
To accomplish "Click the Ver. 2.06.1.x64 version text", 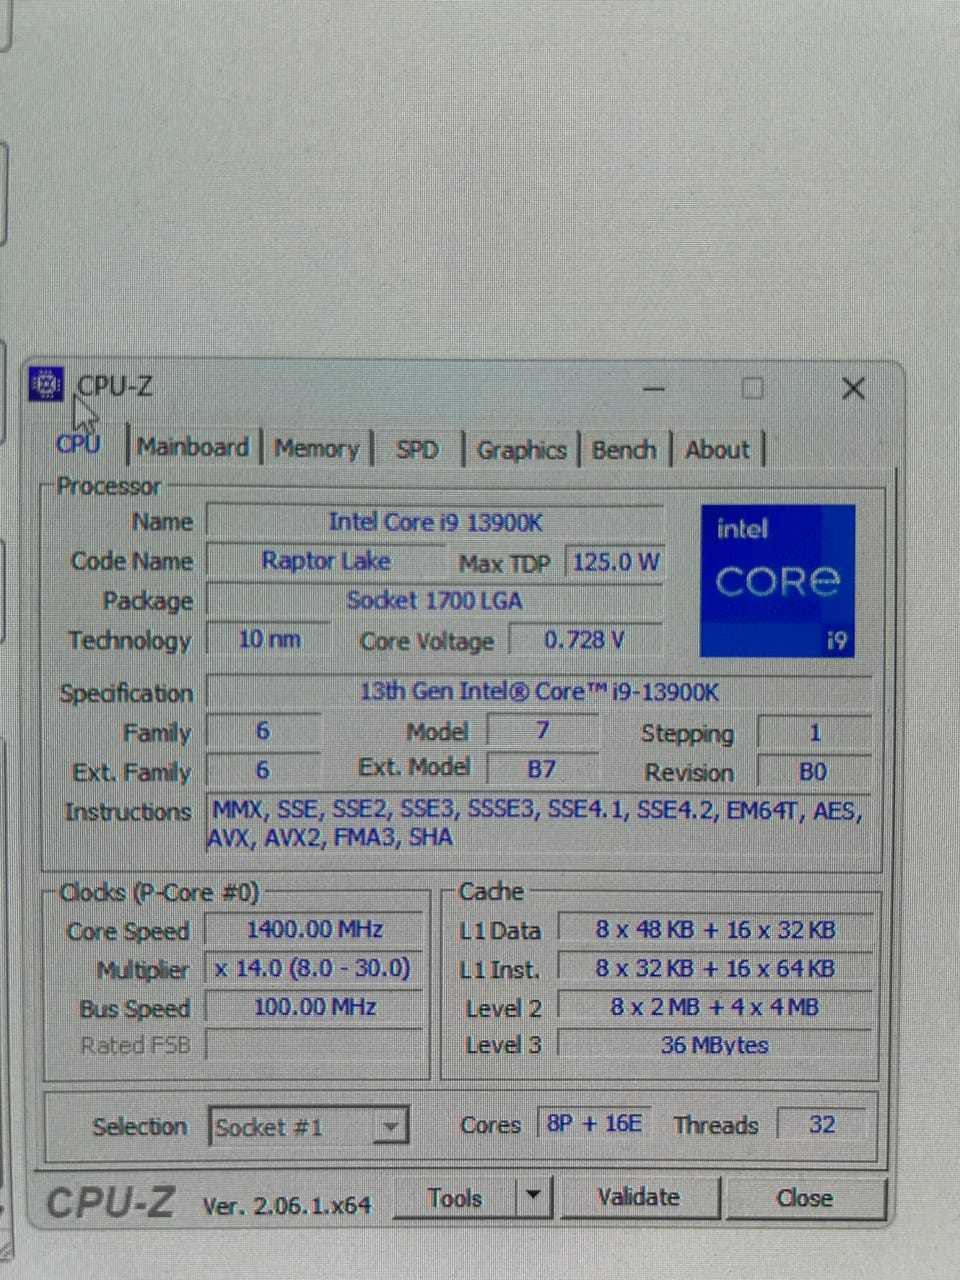I will tap(287, 1205).
